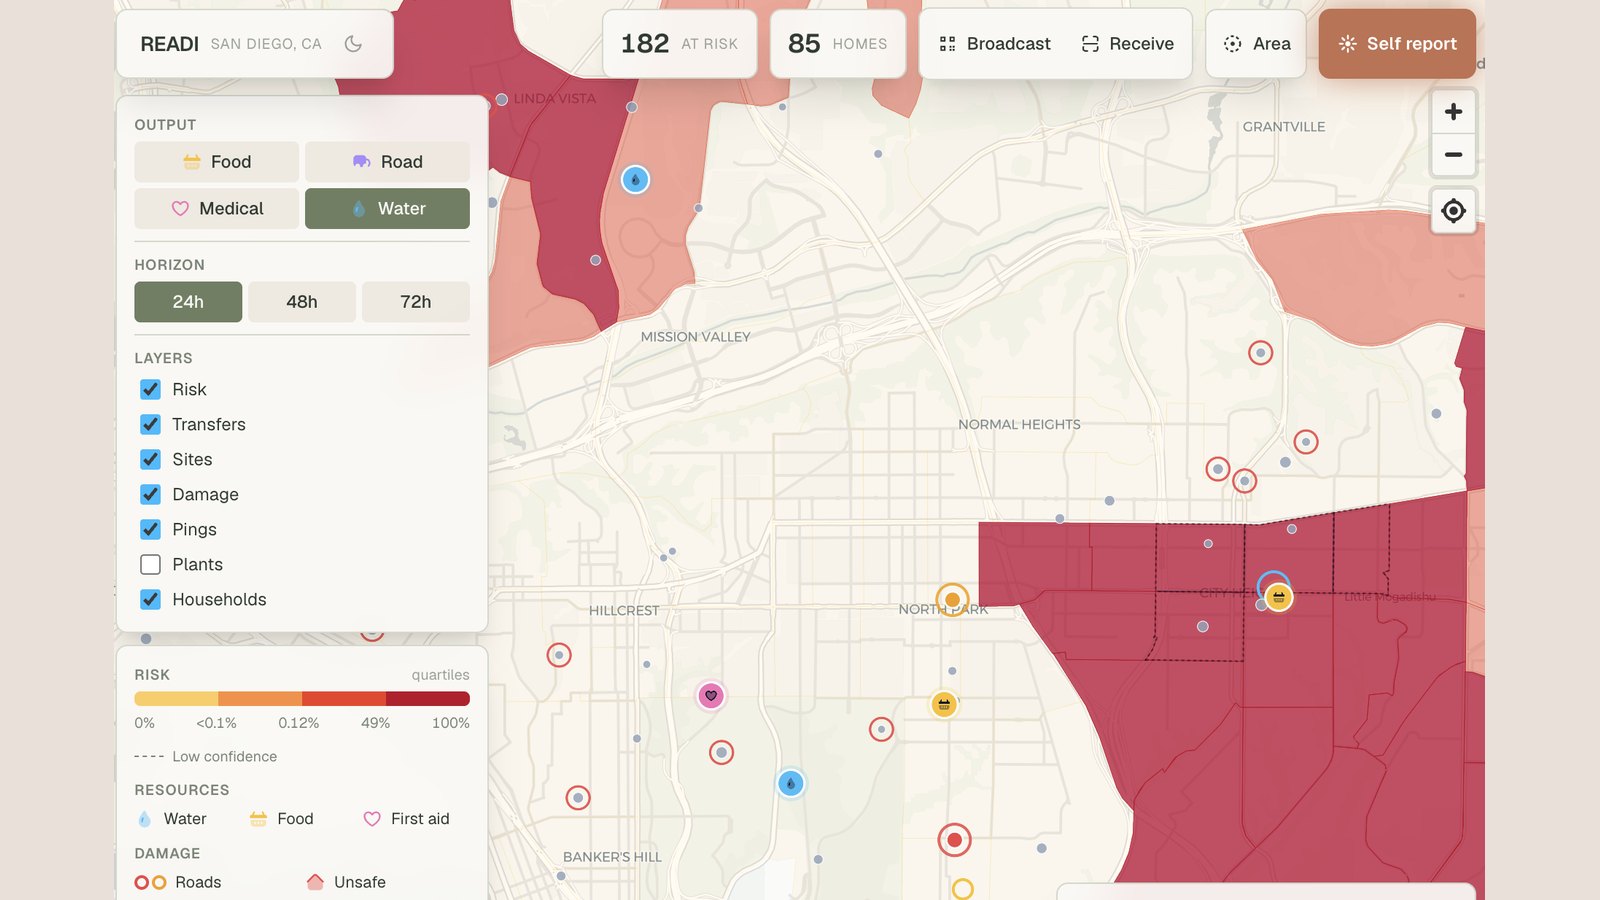Uncheck the Risk layer checkbox
The height and width of the screenshot is (900, 1600).
pyautogui.click(x=150, y=390)
